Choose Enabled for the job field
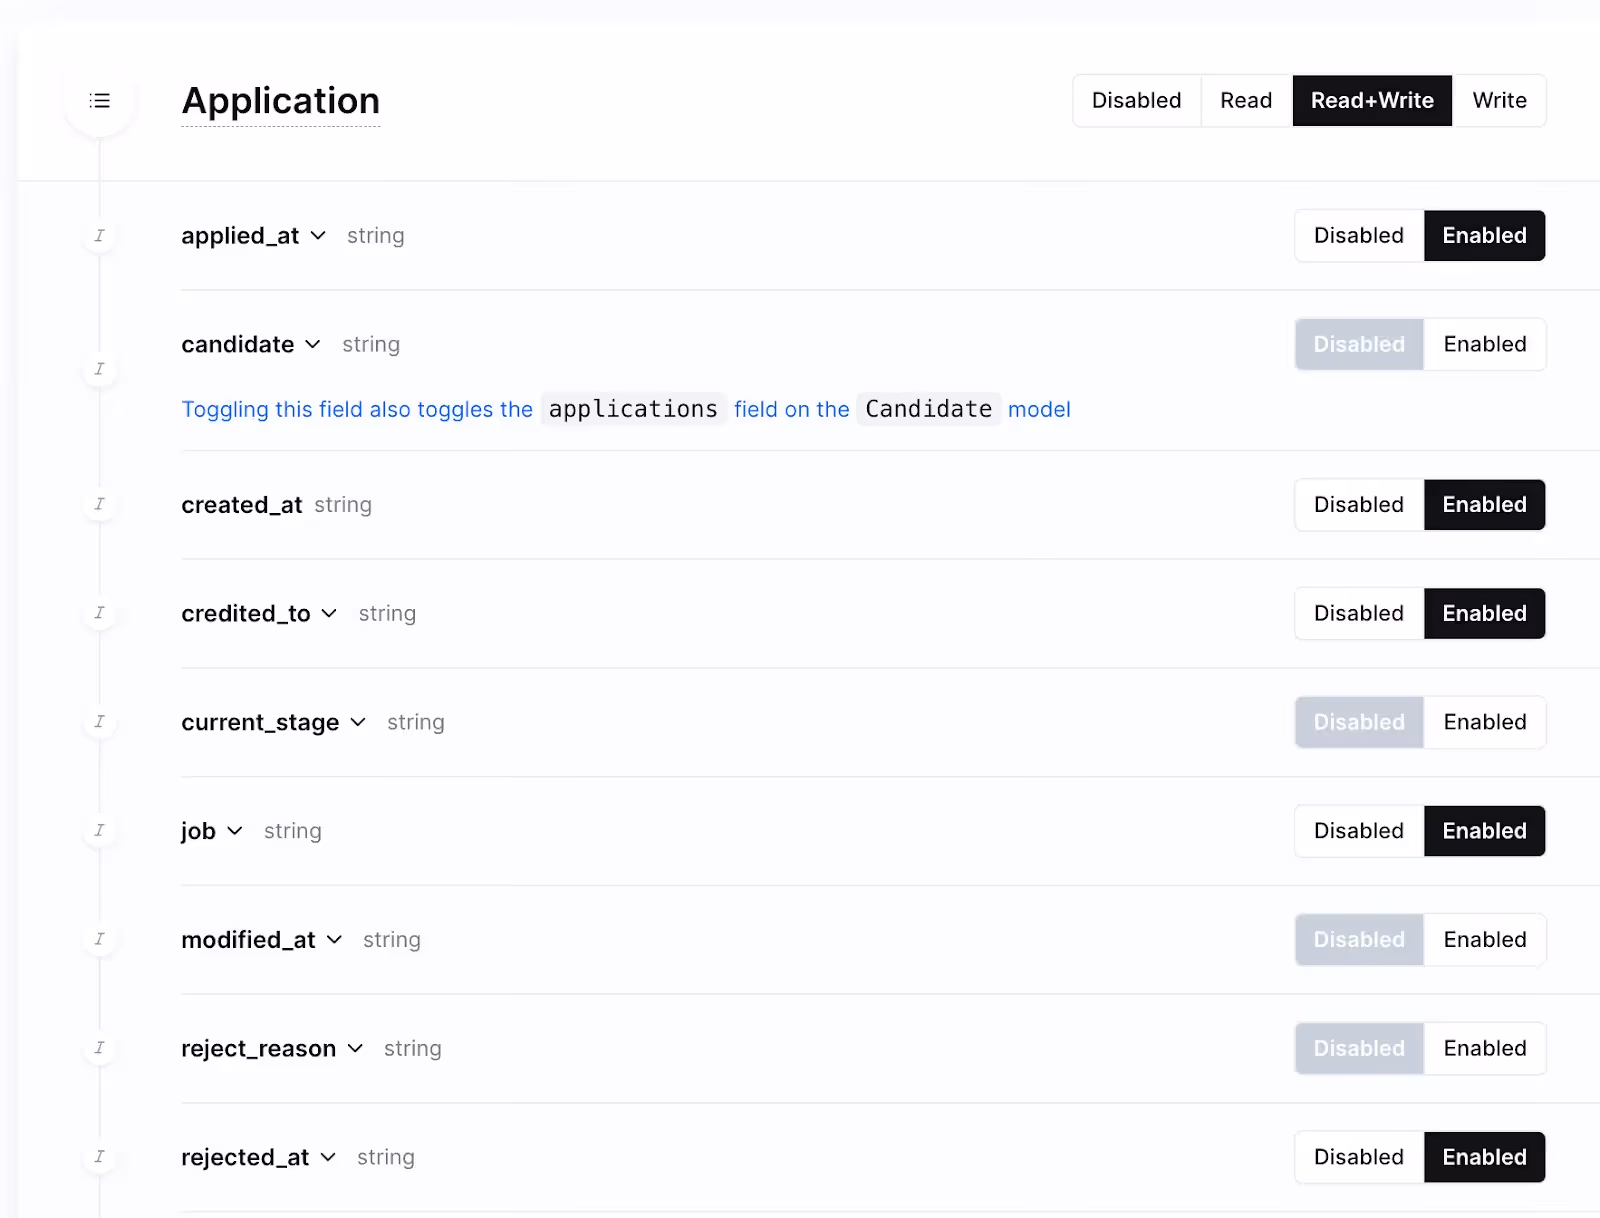 [1484, 831]
